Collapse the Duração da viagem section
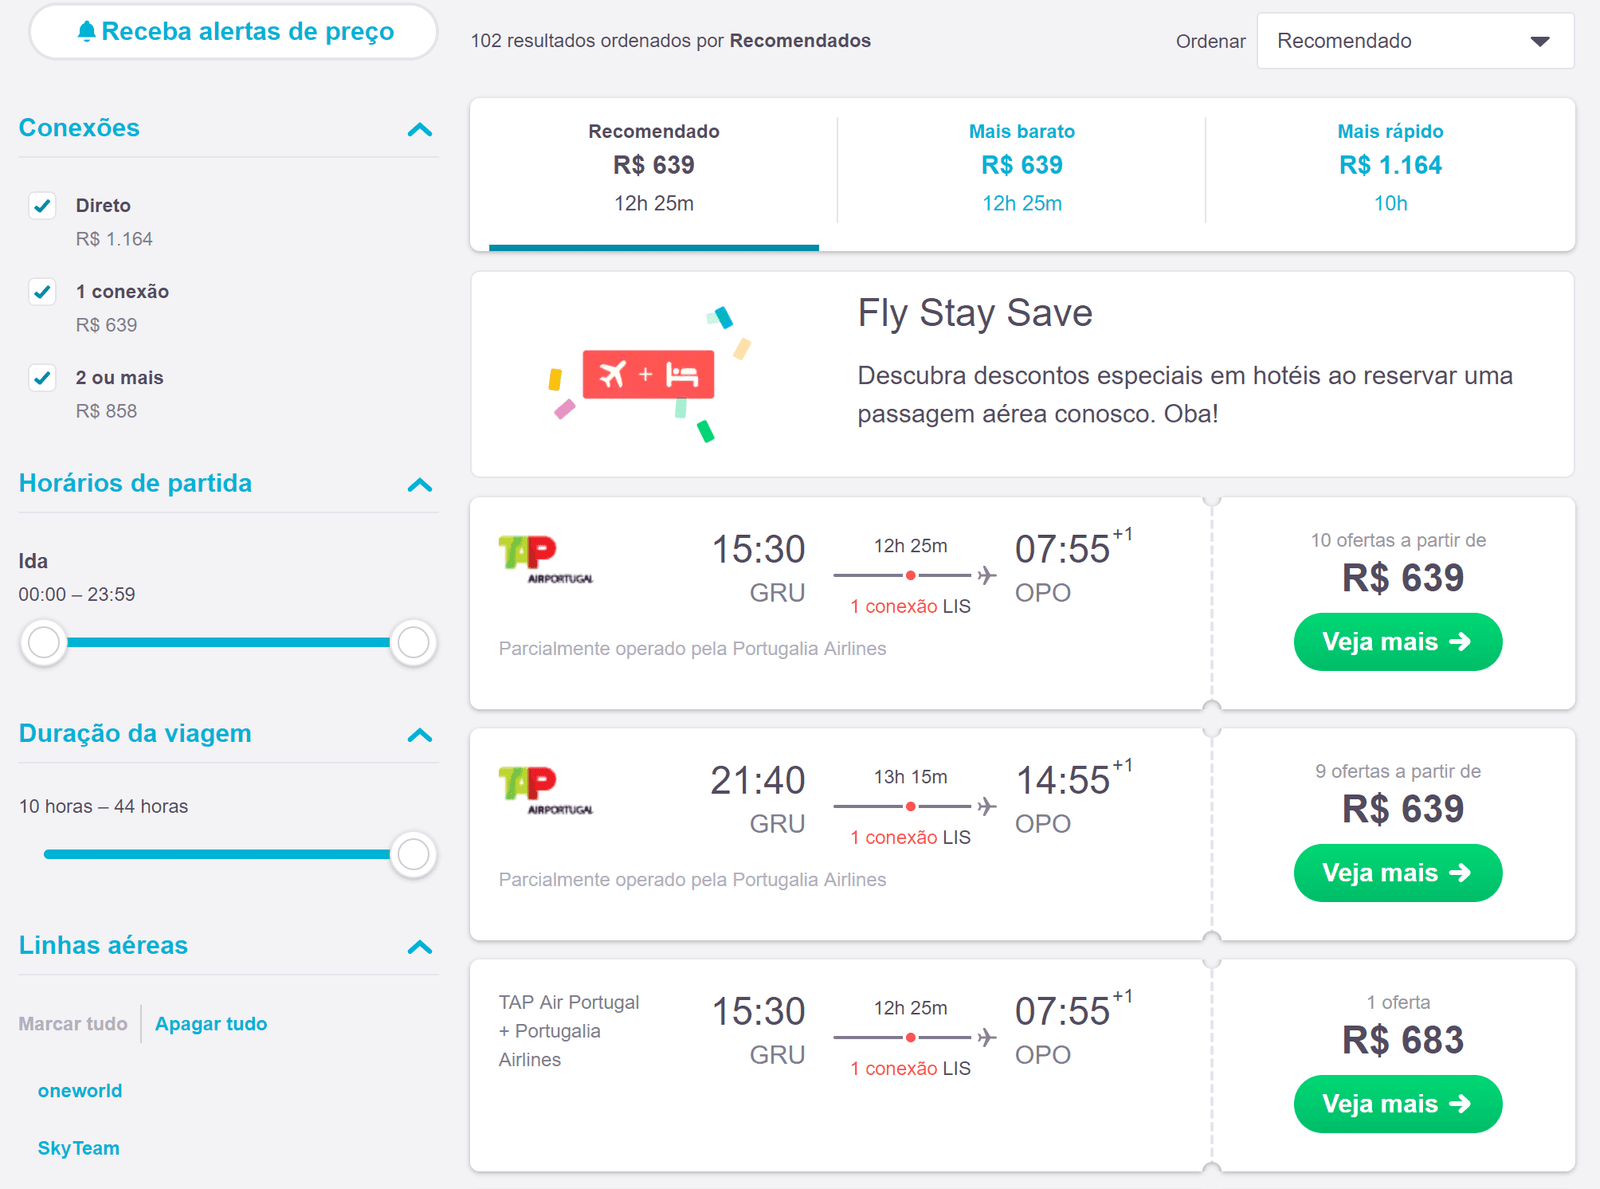 pos(420,736)
